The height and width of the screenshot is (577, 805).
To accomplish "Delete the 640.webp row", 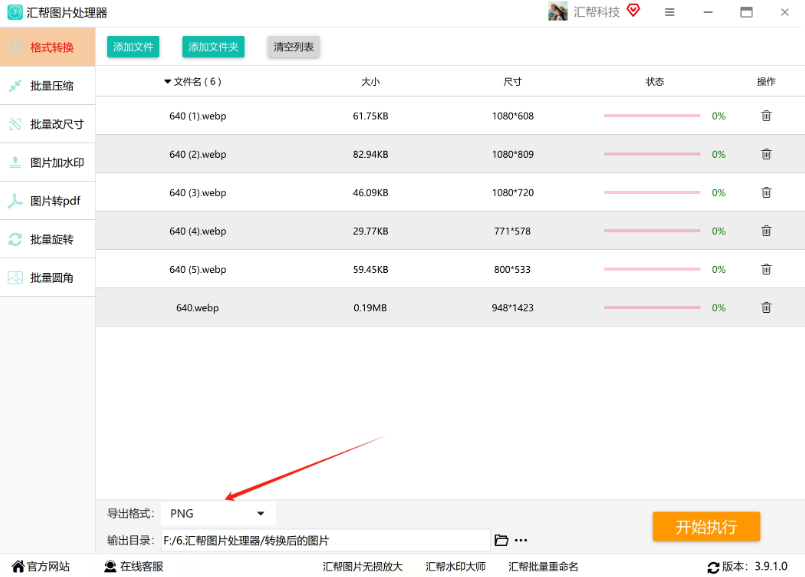I will pos(766,307).
